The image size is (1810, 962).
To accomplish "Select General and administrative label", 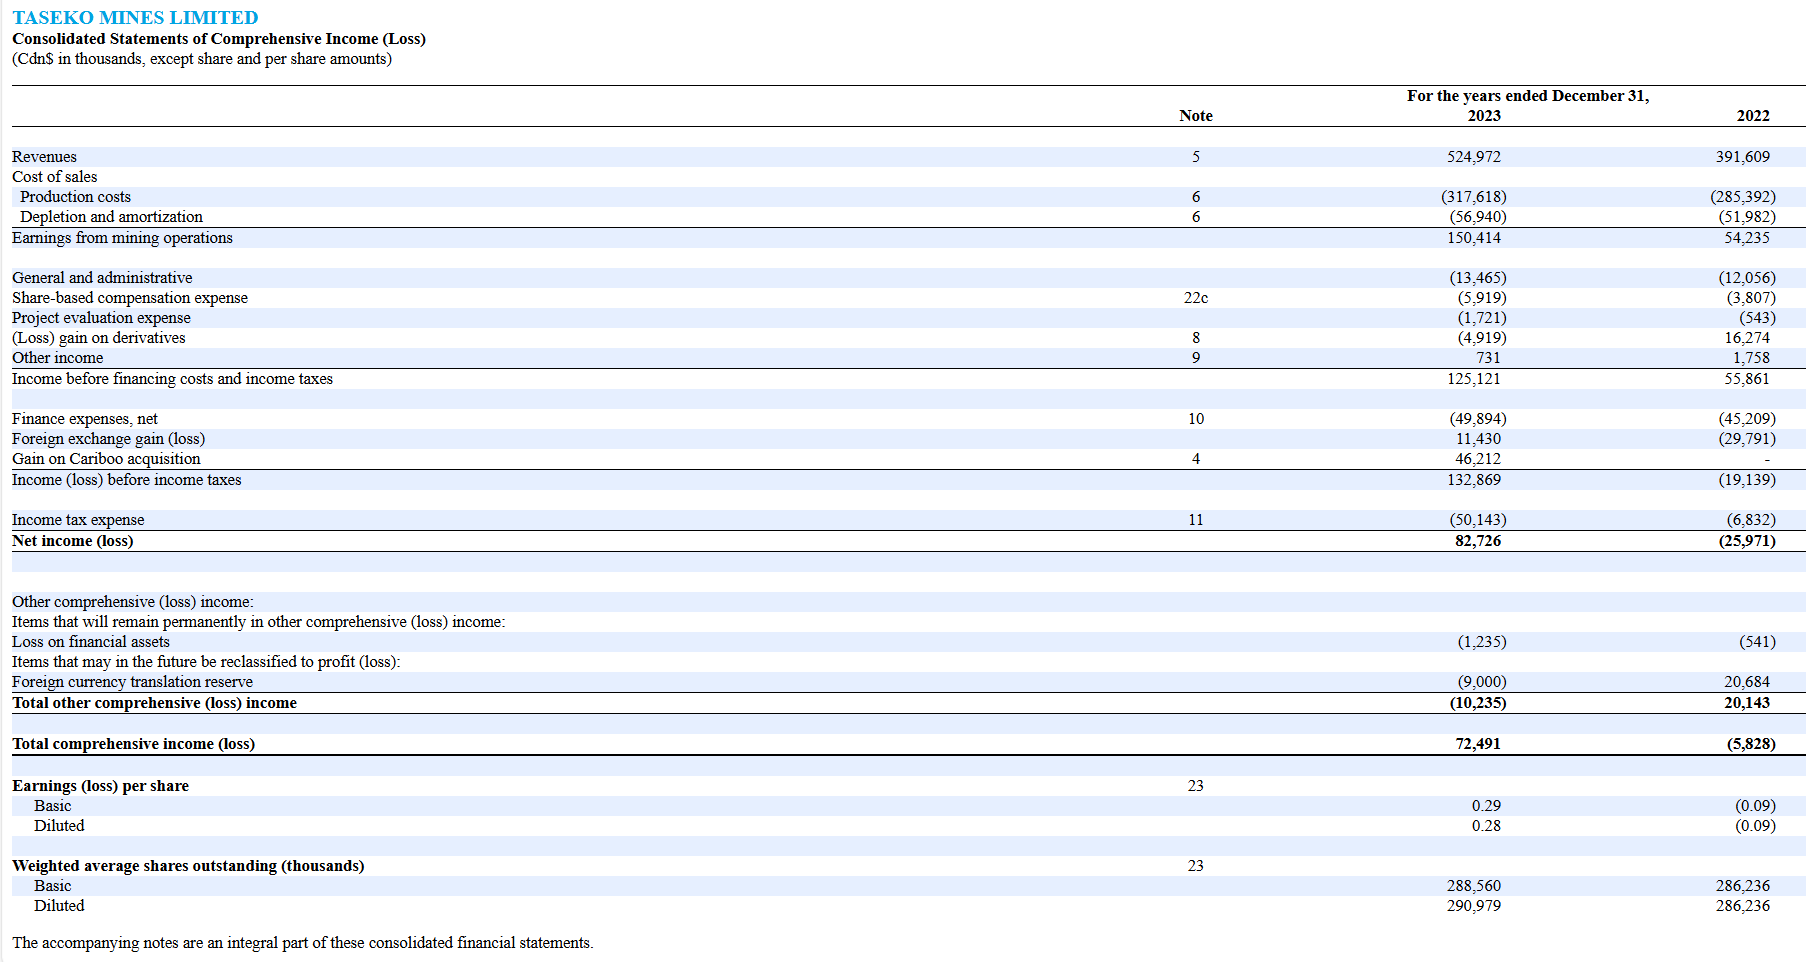I will click(x=102, y=278).
